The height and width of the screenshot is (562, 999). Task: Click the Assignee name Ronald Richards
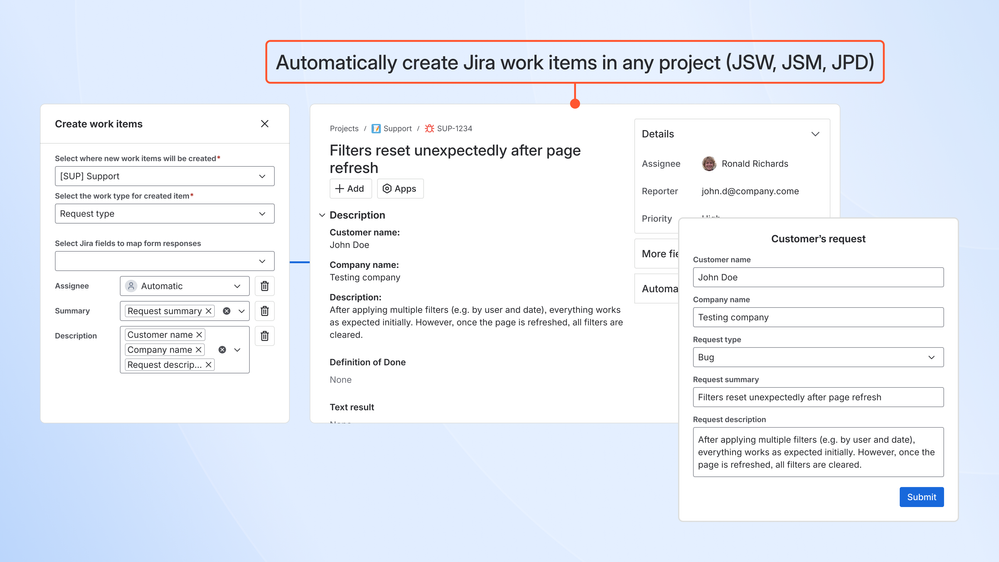[x=754, y=164]
